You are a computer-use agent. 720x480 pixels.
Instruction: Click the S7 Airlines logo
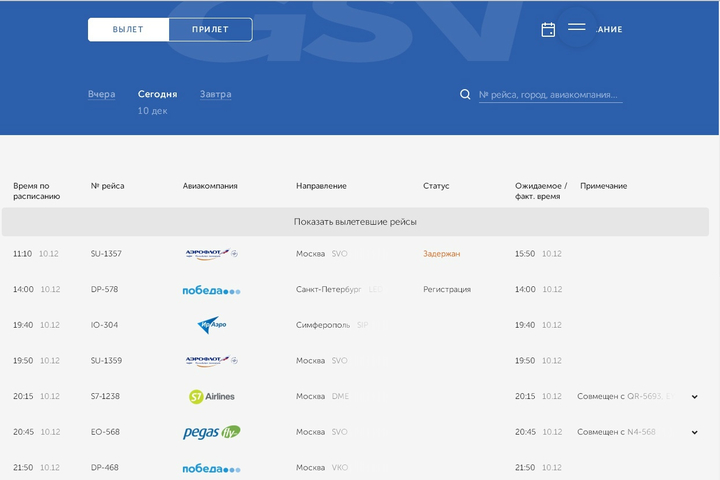point(212,397)
